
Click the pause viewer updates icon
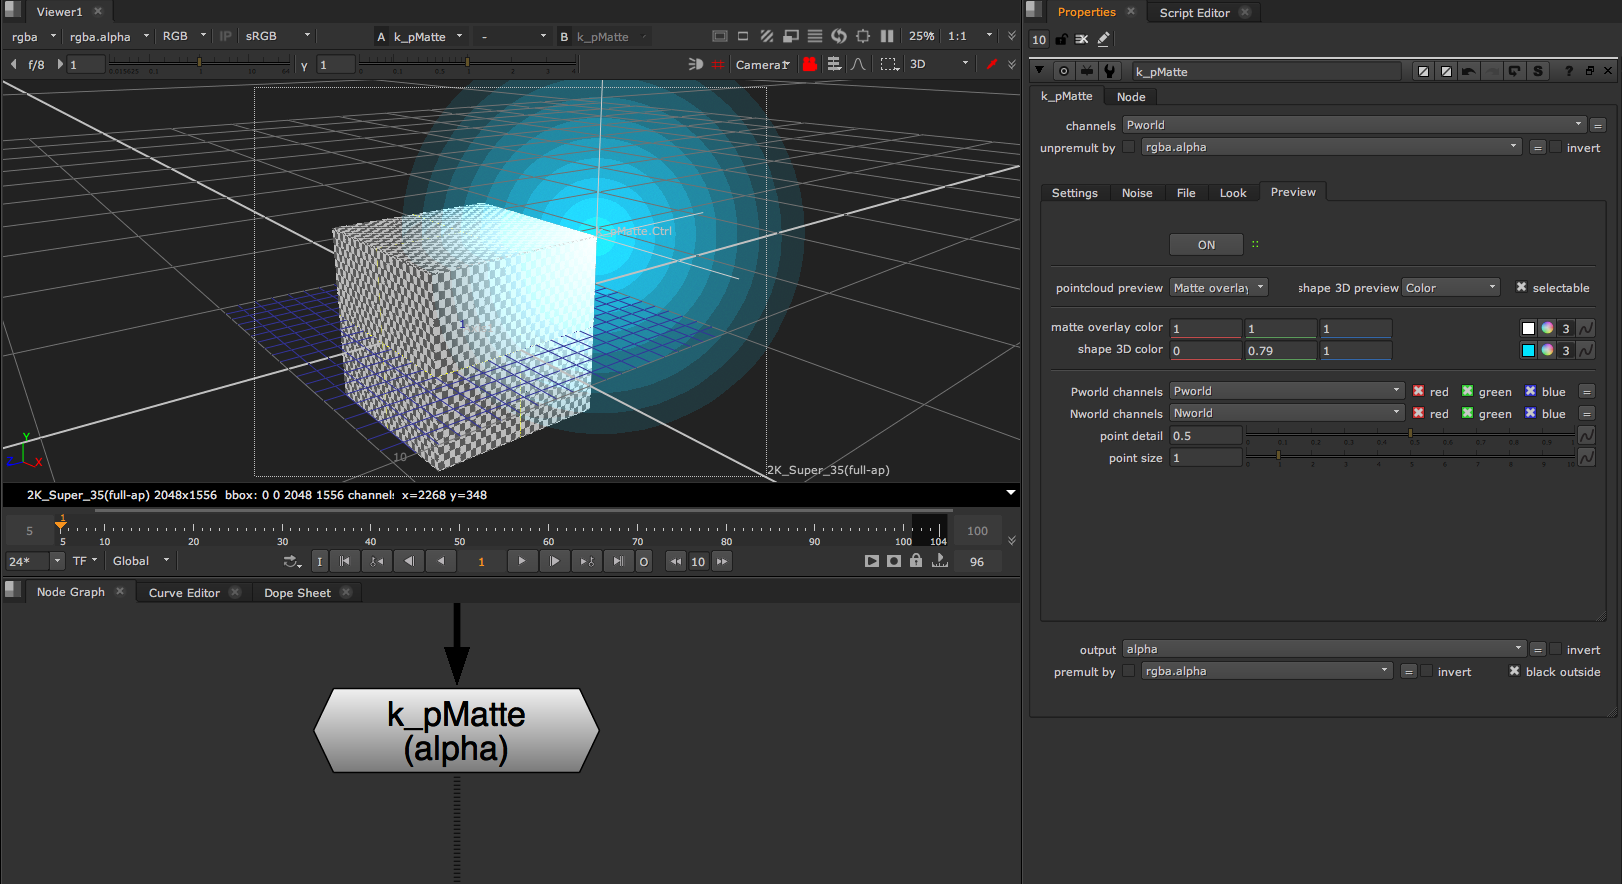point(887,36)
